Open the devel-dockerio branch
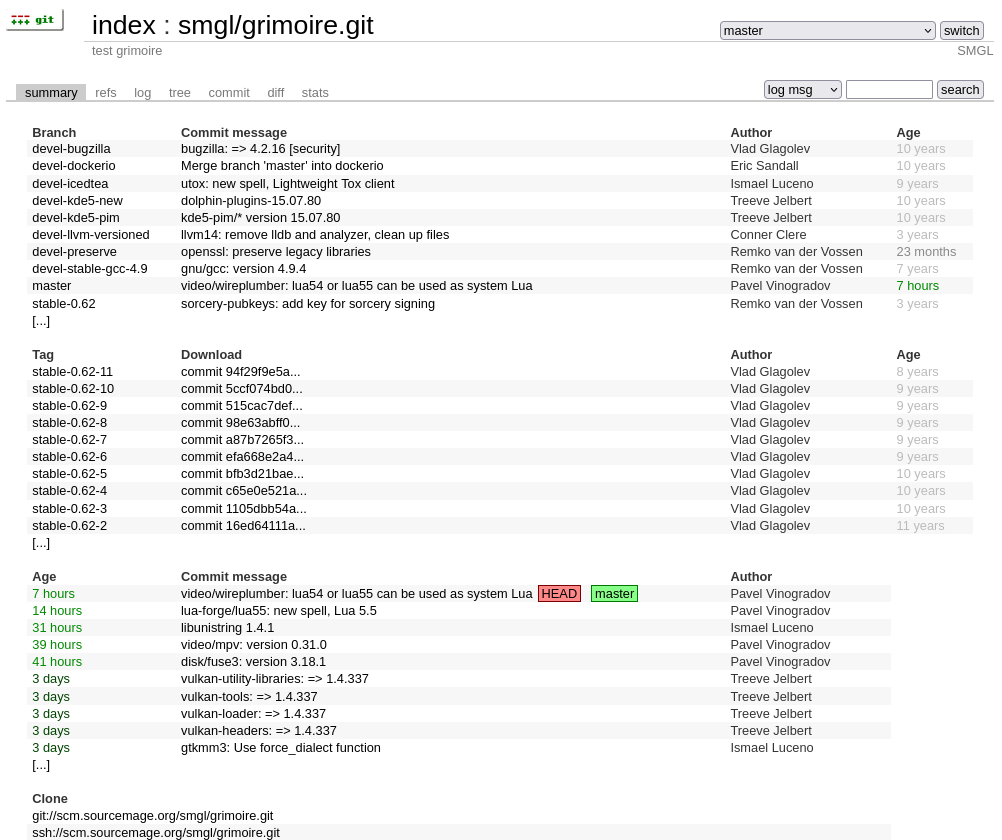 pos(73,166)
